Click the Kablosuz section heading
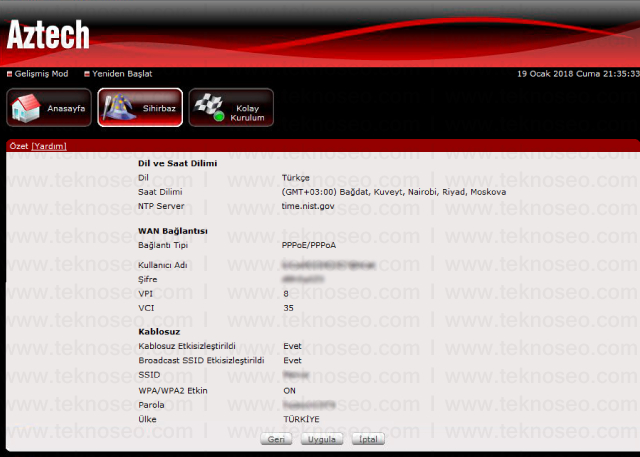This screenshot has width=640, height=457. point(159,332)
